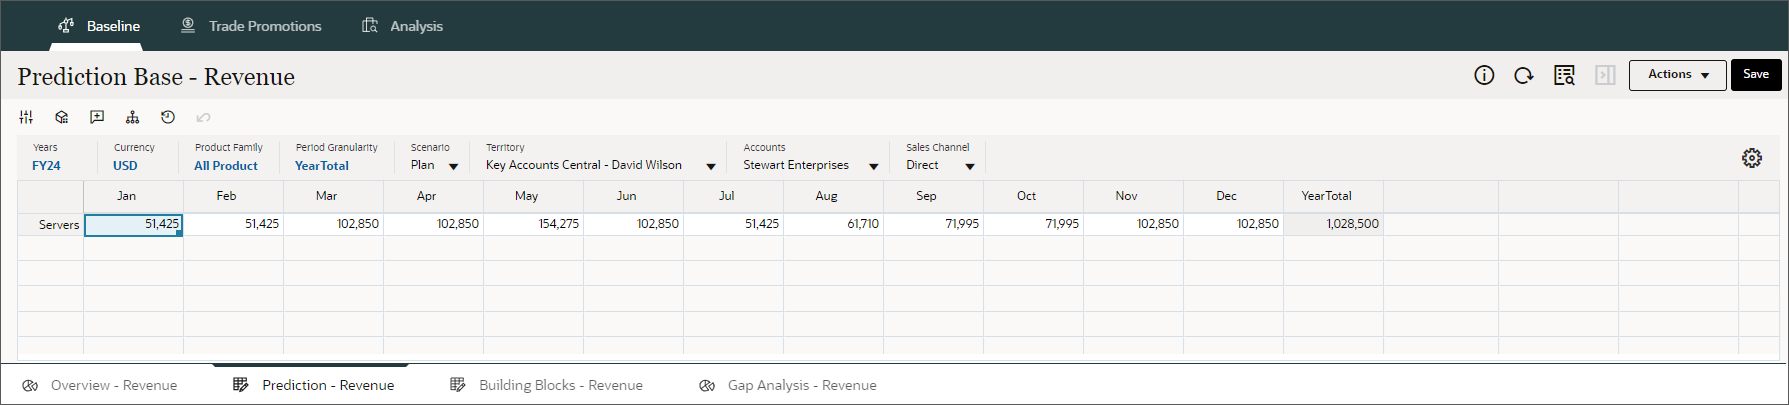This screenshot has height=405, width=1789.
Task: Click the cube data icon in toolbar
Action: (x=62, y=117)
